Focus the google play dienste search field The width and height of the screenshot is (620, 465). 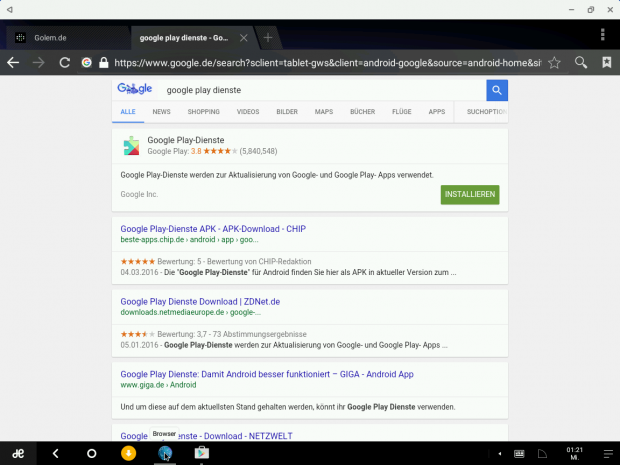click(x=323, y=90)
